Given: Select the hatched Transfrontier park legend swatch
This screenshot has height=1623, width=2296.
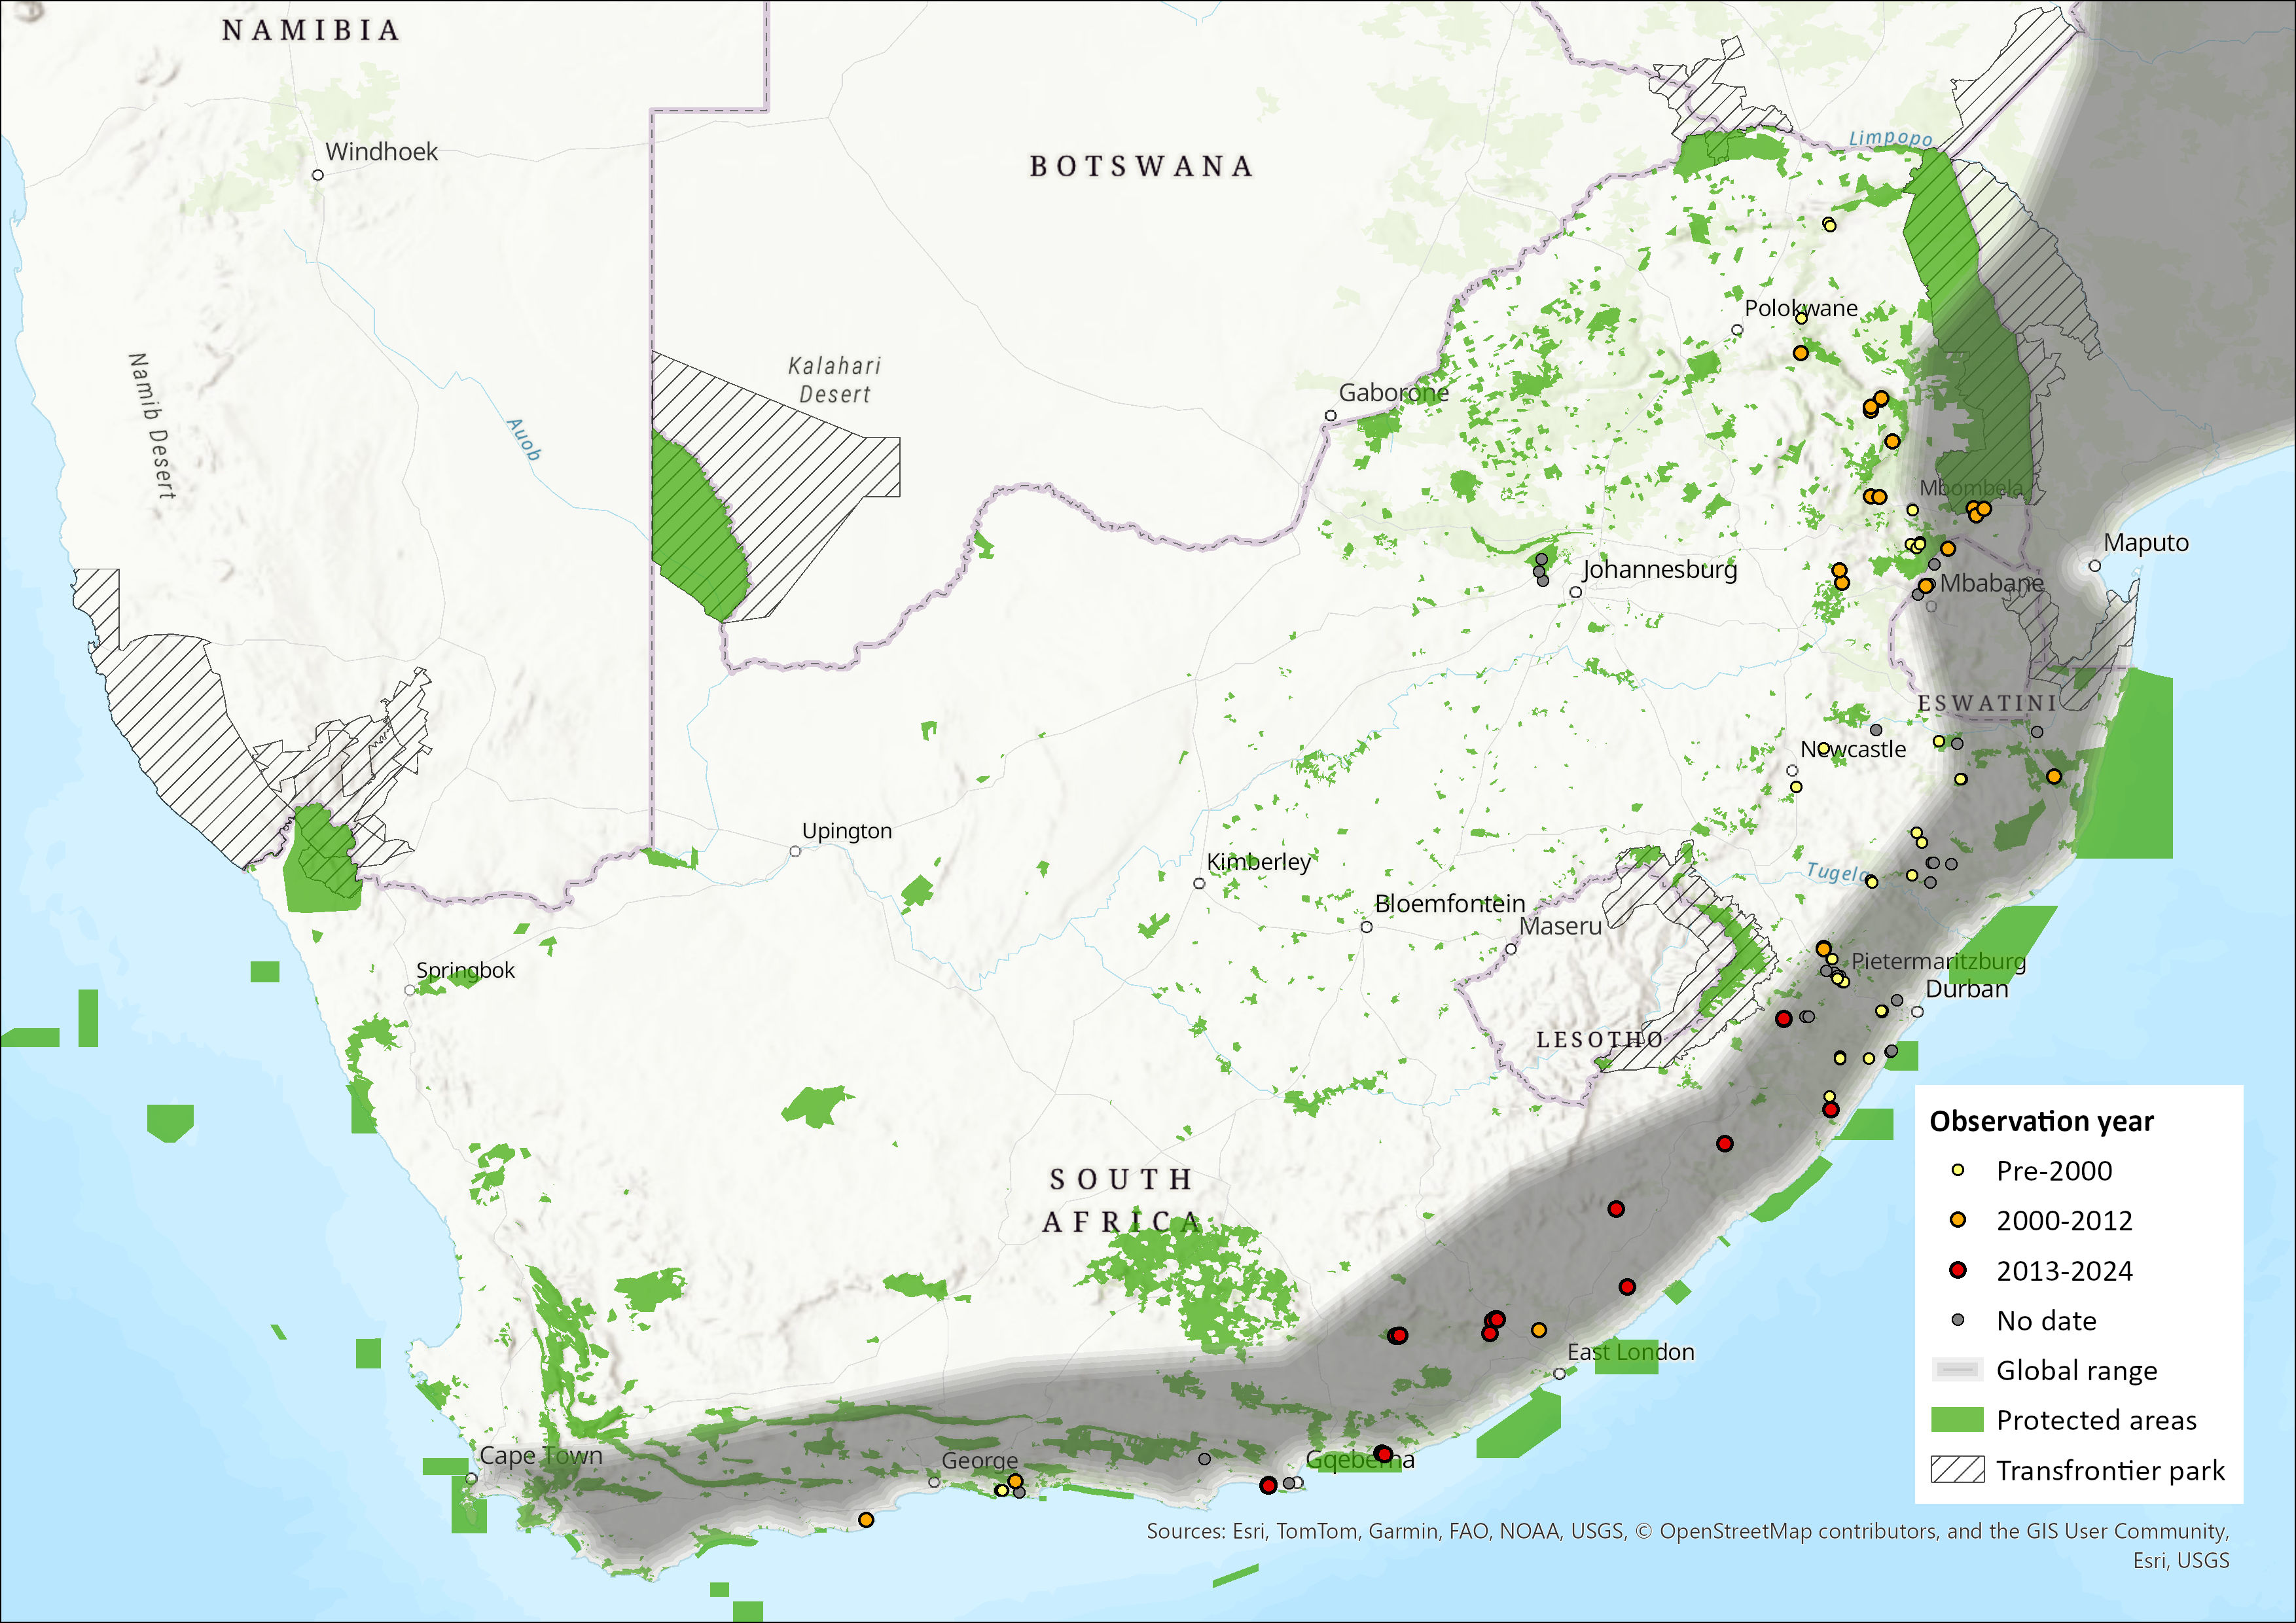Looking at the screenshot, I should [1957, 1470].
